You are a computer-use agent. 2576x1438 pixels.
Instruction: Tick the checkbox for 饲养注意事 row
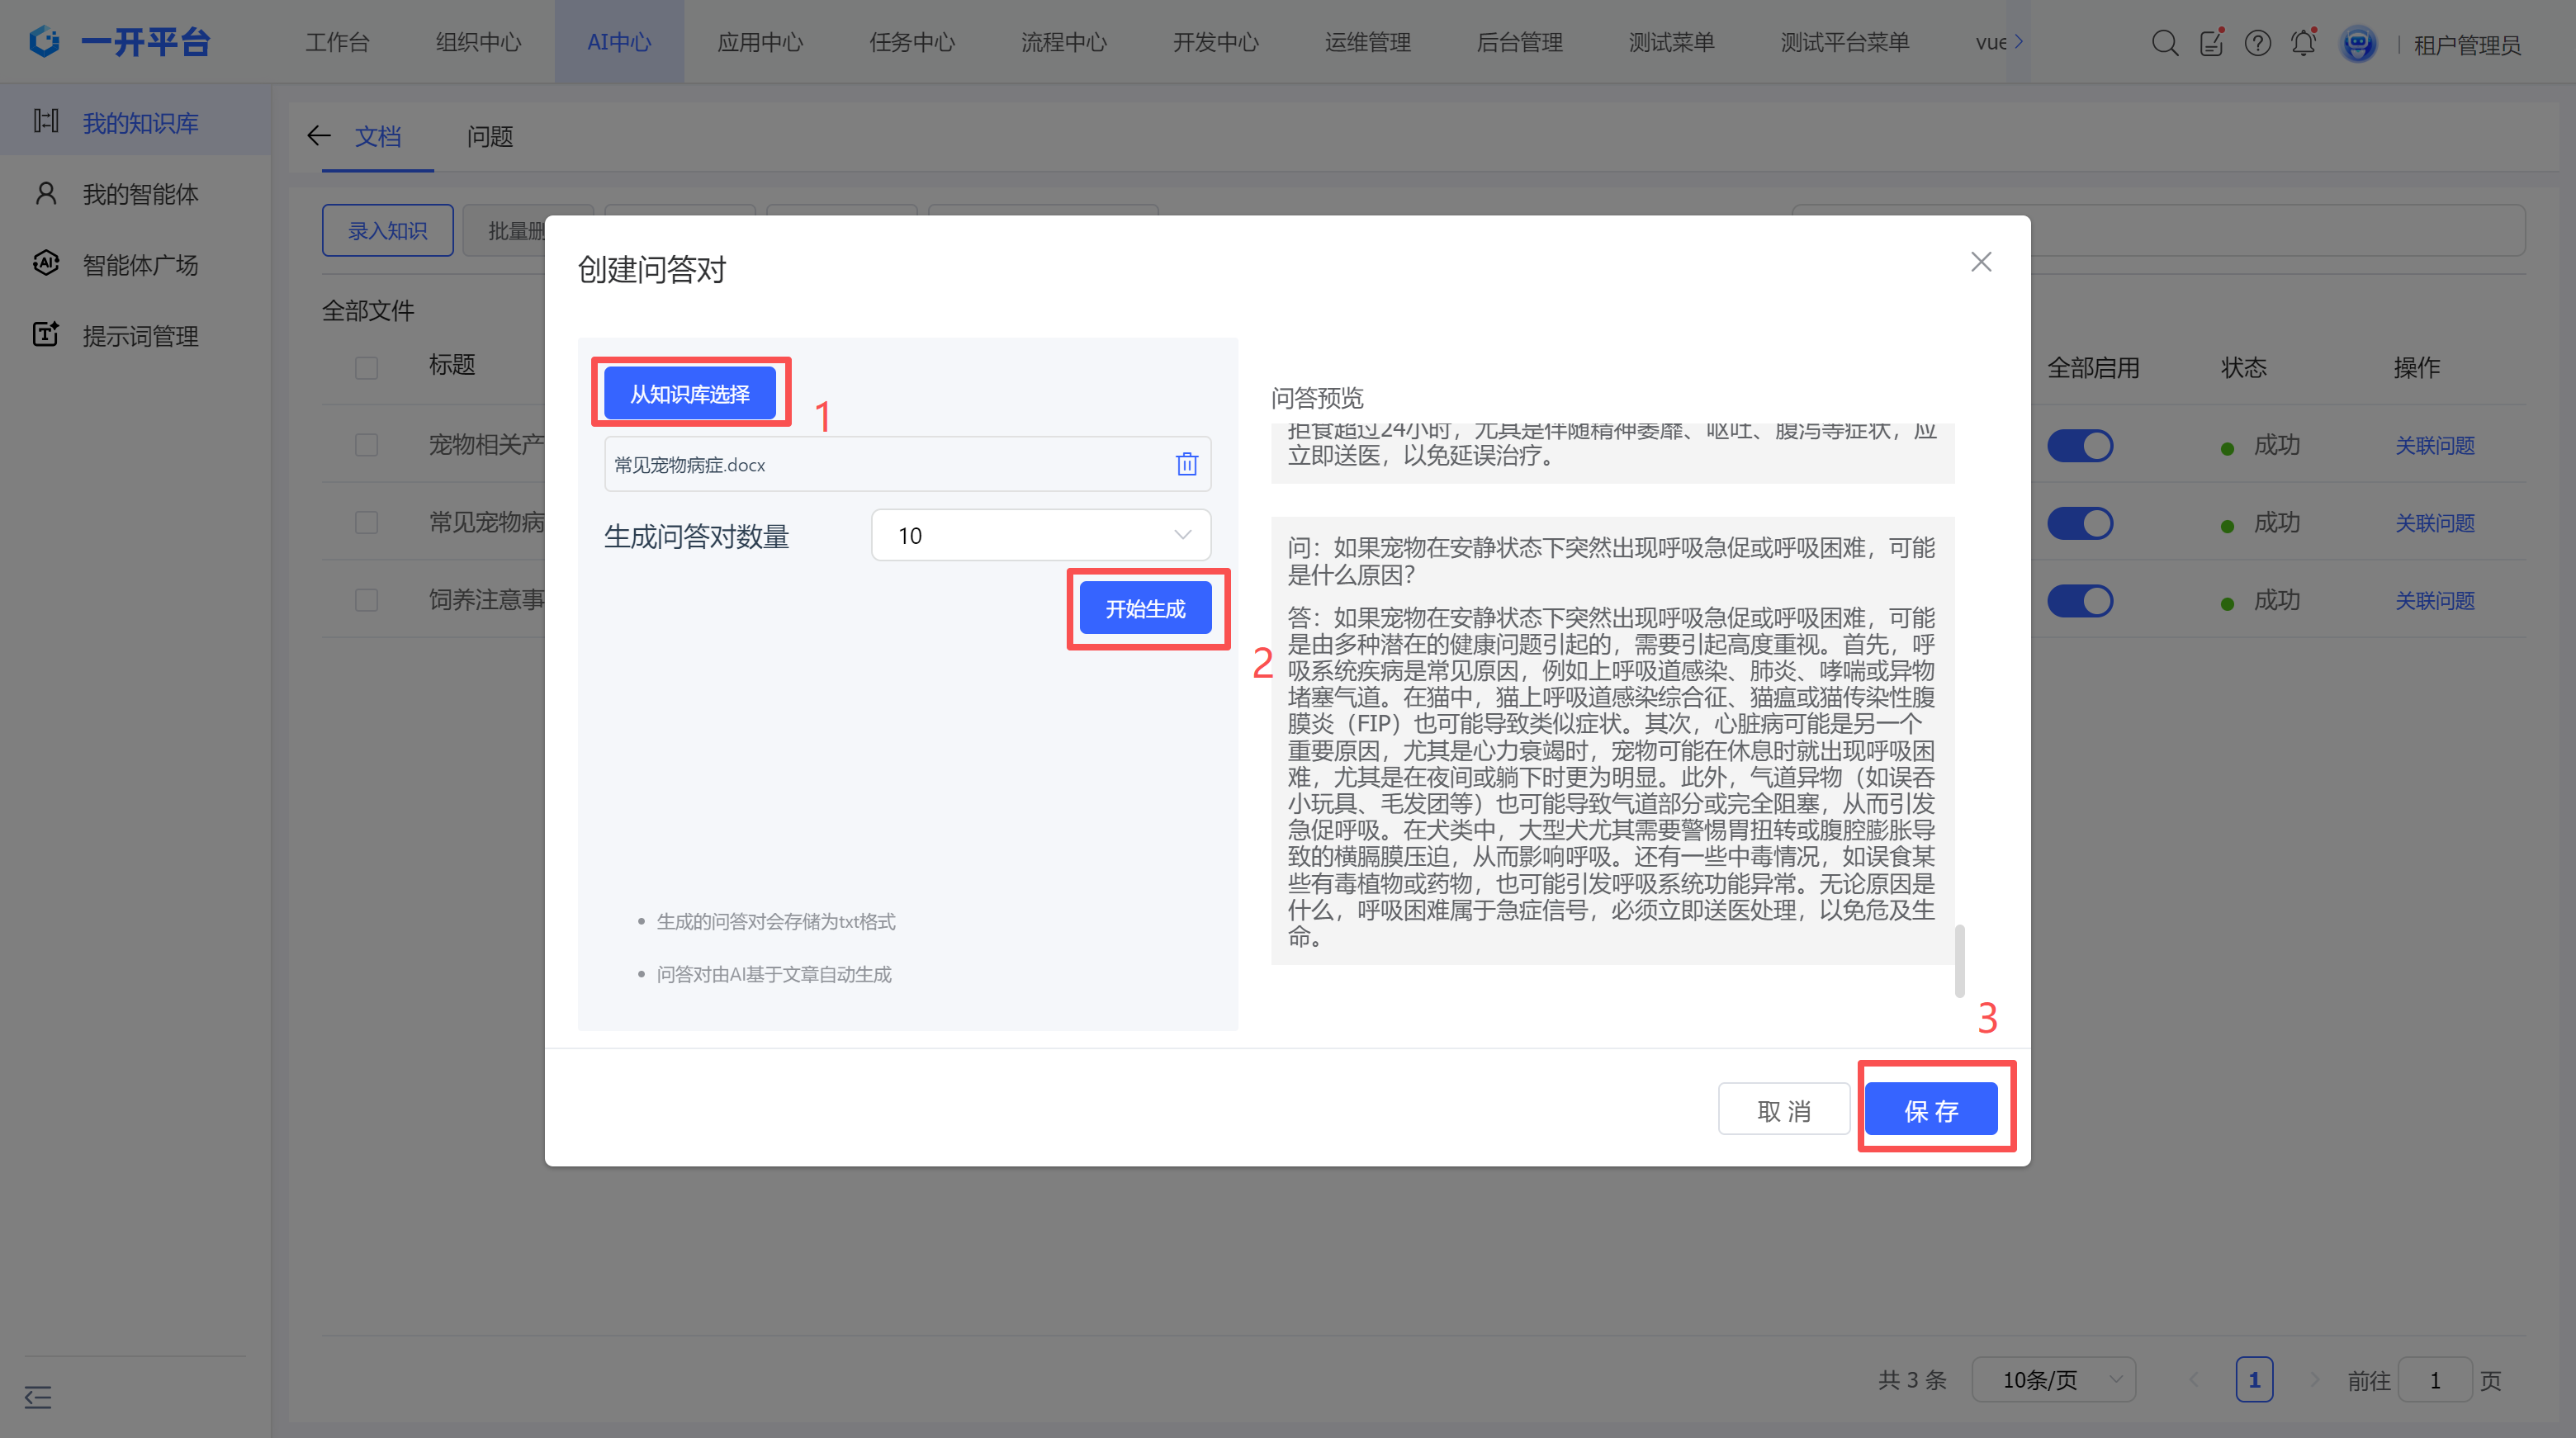367,600
